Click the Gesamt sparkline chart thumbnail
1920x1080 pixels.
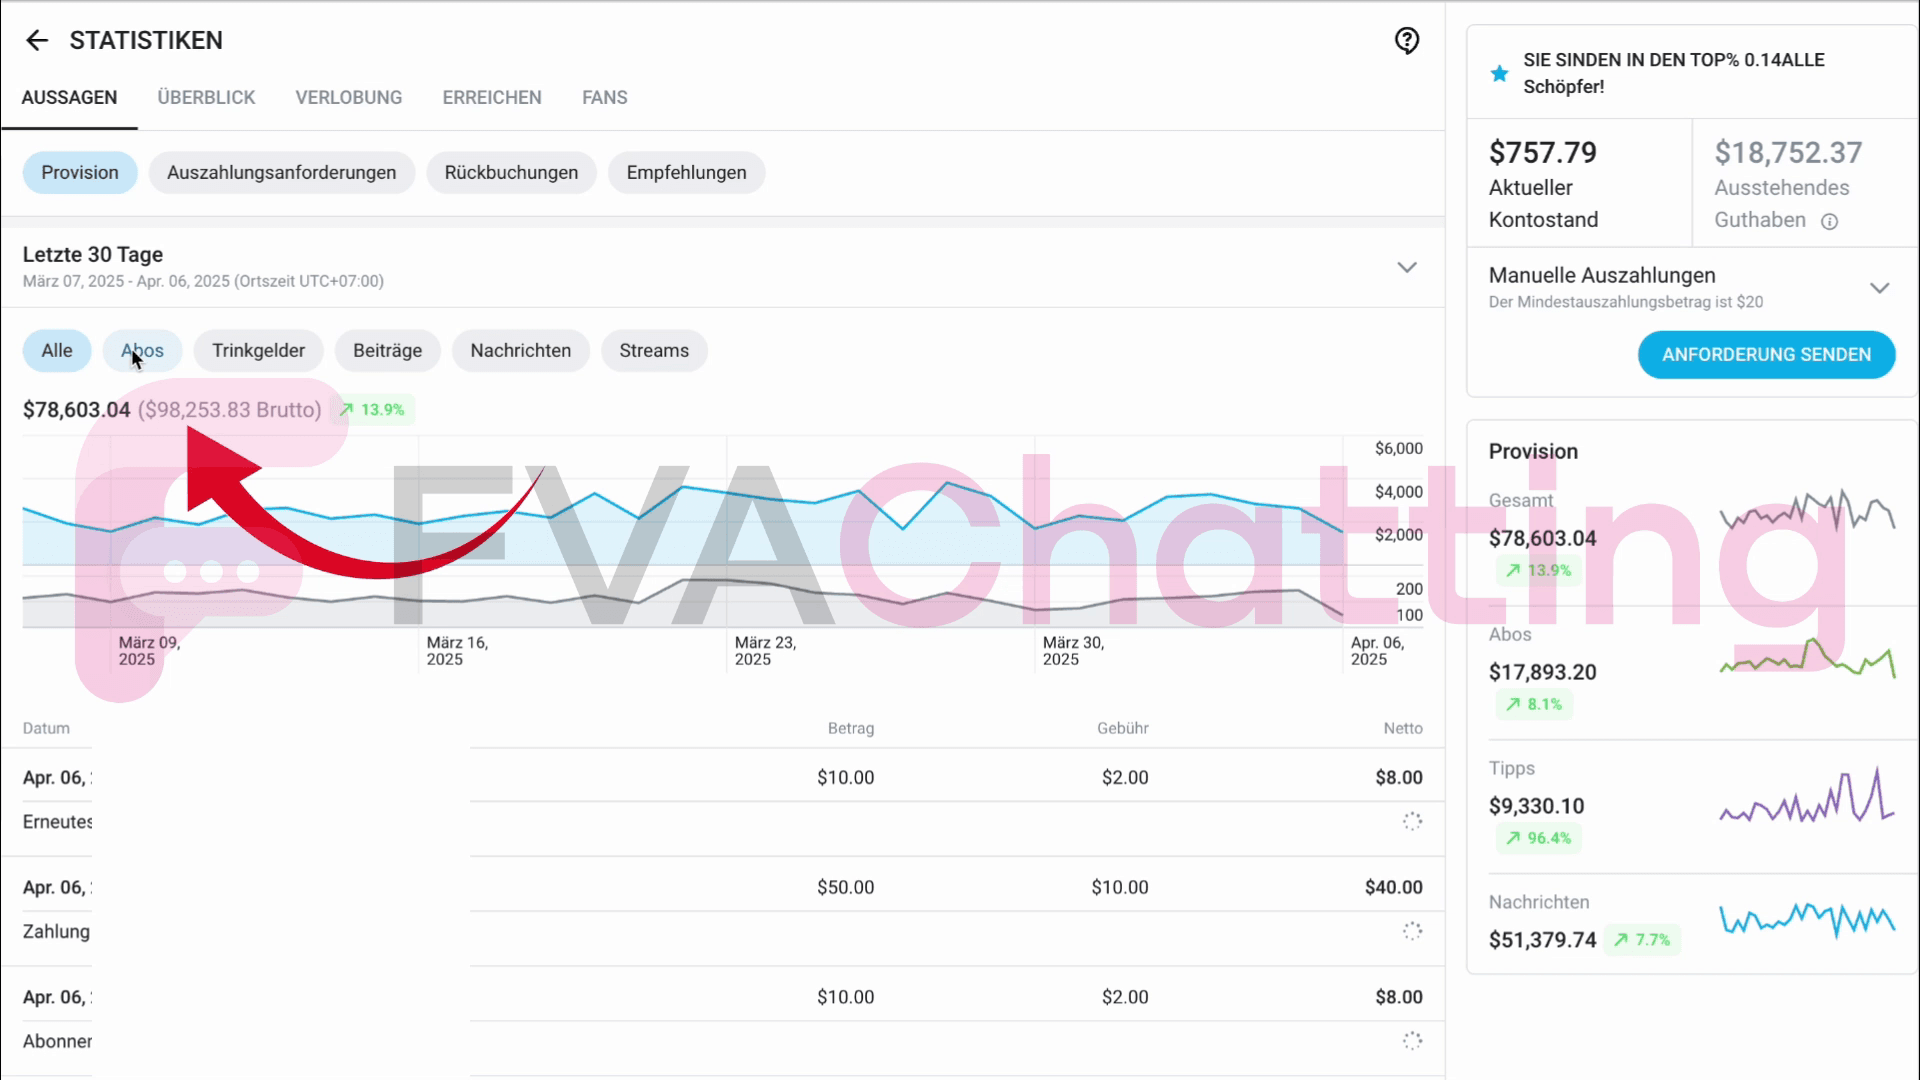tap(1806, 511)
